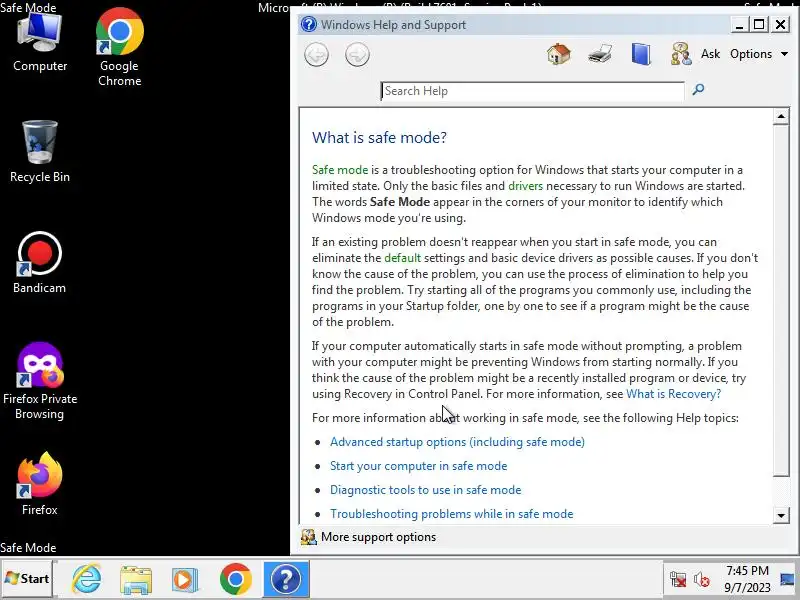Open Windows Media Player from the taskbar

point(185,579)
